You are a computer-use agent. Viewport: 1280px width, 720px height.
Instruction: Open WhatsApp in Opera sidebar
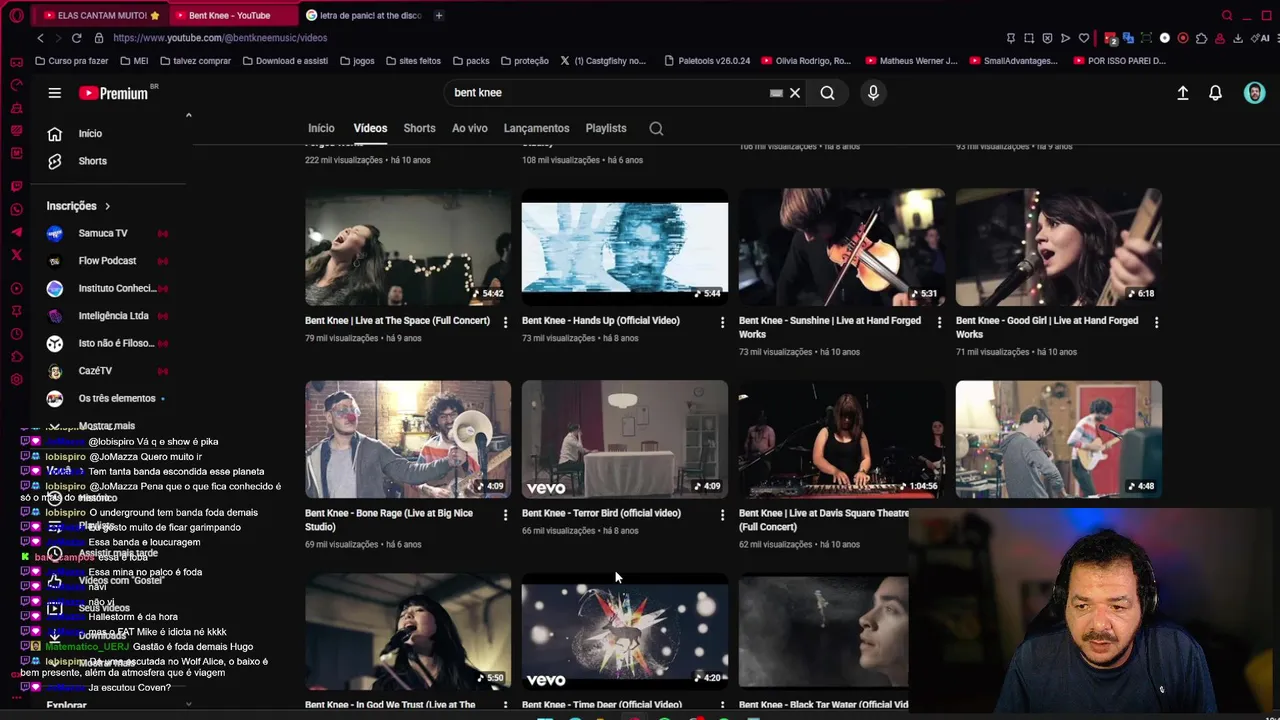click(x=16, y=209)
